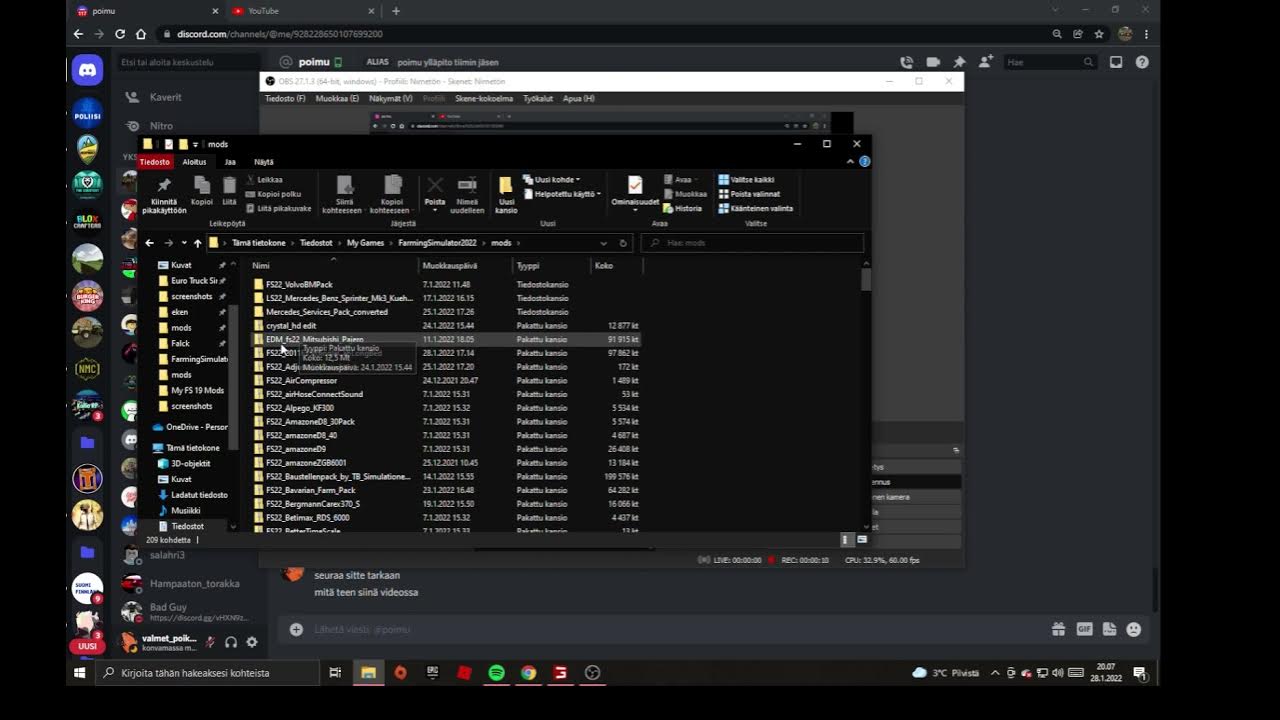Open the Tiedosto tab in Explorer
This screenshot has height=720, width=1280.
coord(155,161)
